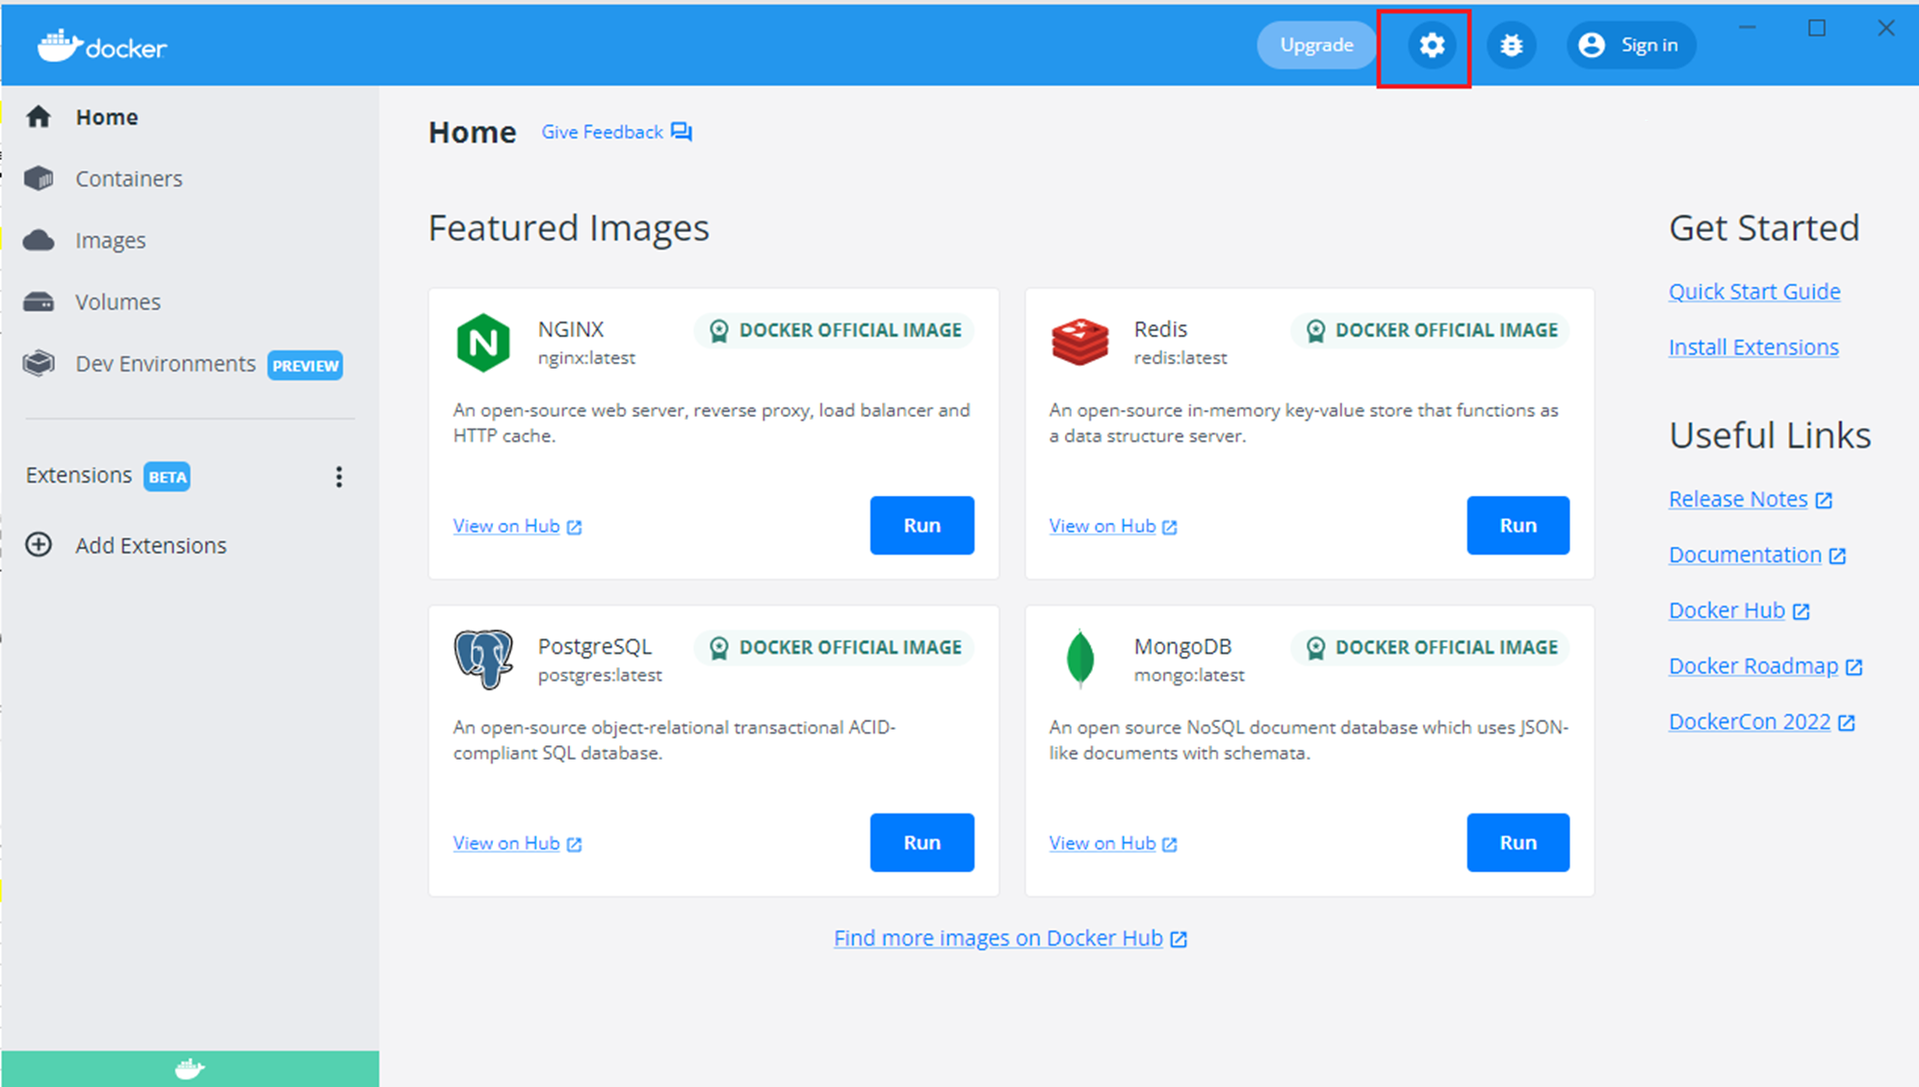Open Settings via the gear icon
Image resolution: width=1919 pixels, height=1087 pixels.
pos(1432,45)
